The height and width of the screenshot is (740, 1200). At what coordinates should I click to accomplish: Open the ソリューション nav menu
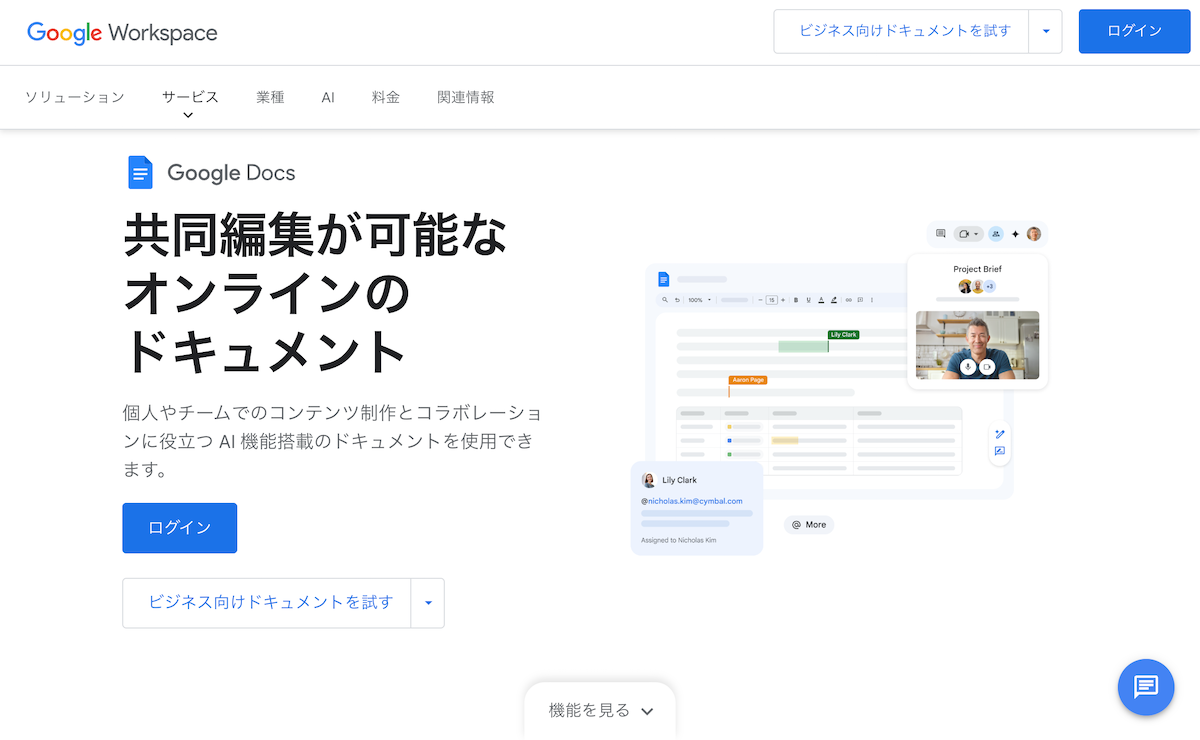click(x=75, y=97)
